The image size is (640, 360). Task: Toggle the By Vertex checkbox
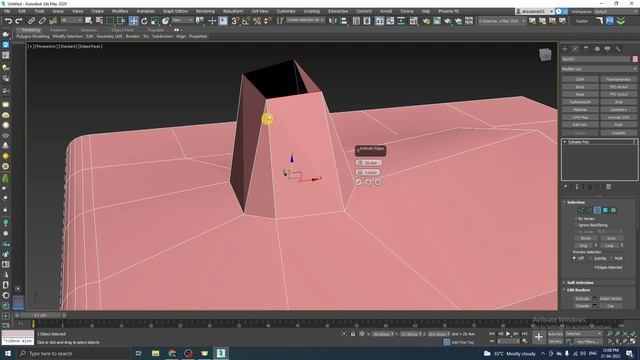coord(576,219)
